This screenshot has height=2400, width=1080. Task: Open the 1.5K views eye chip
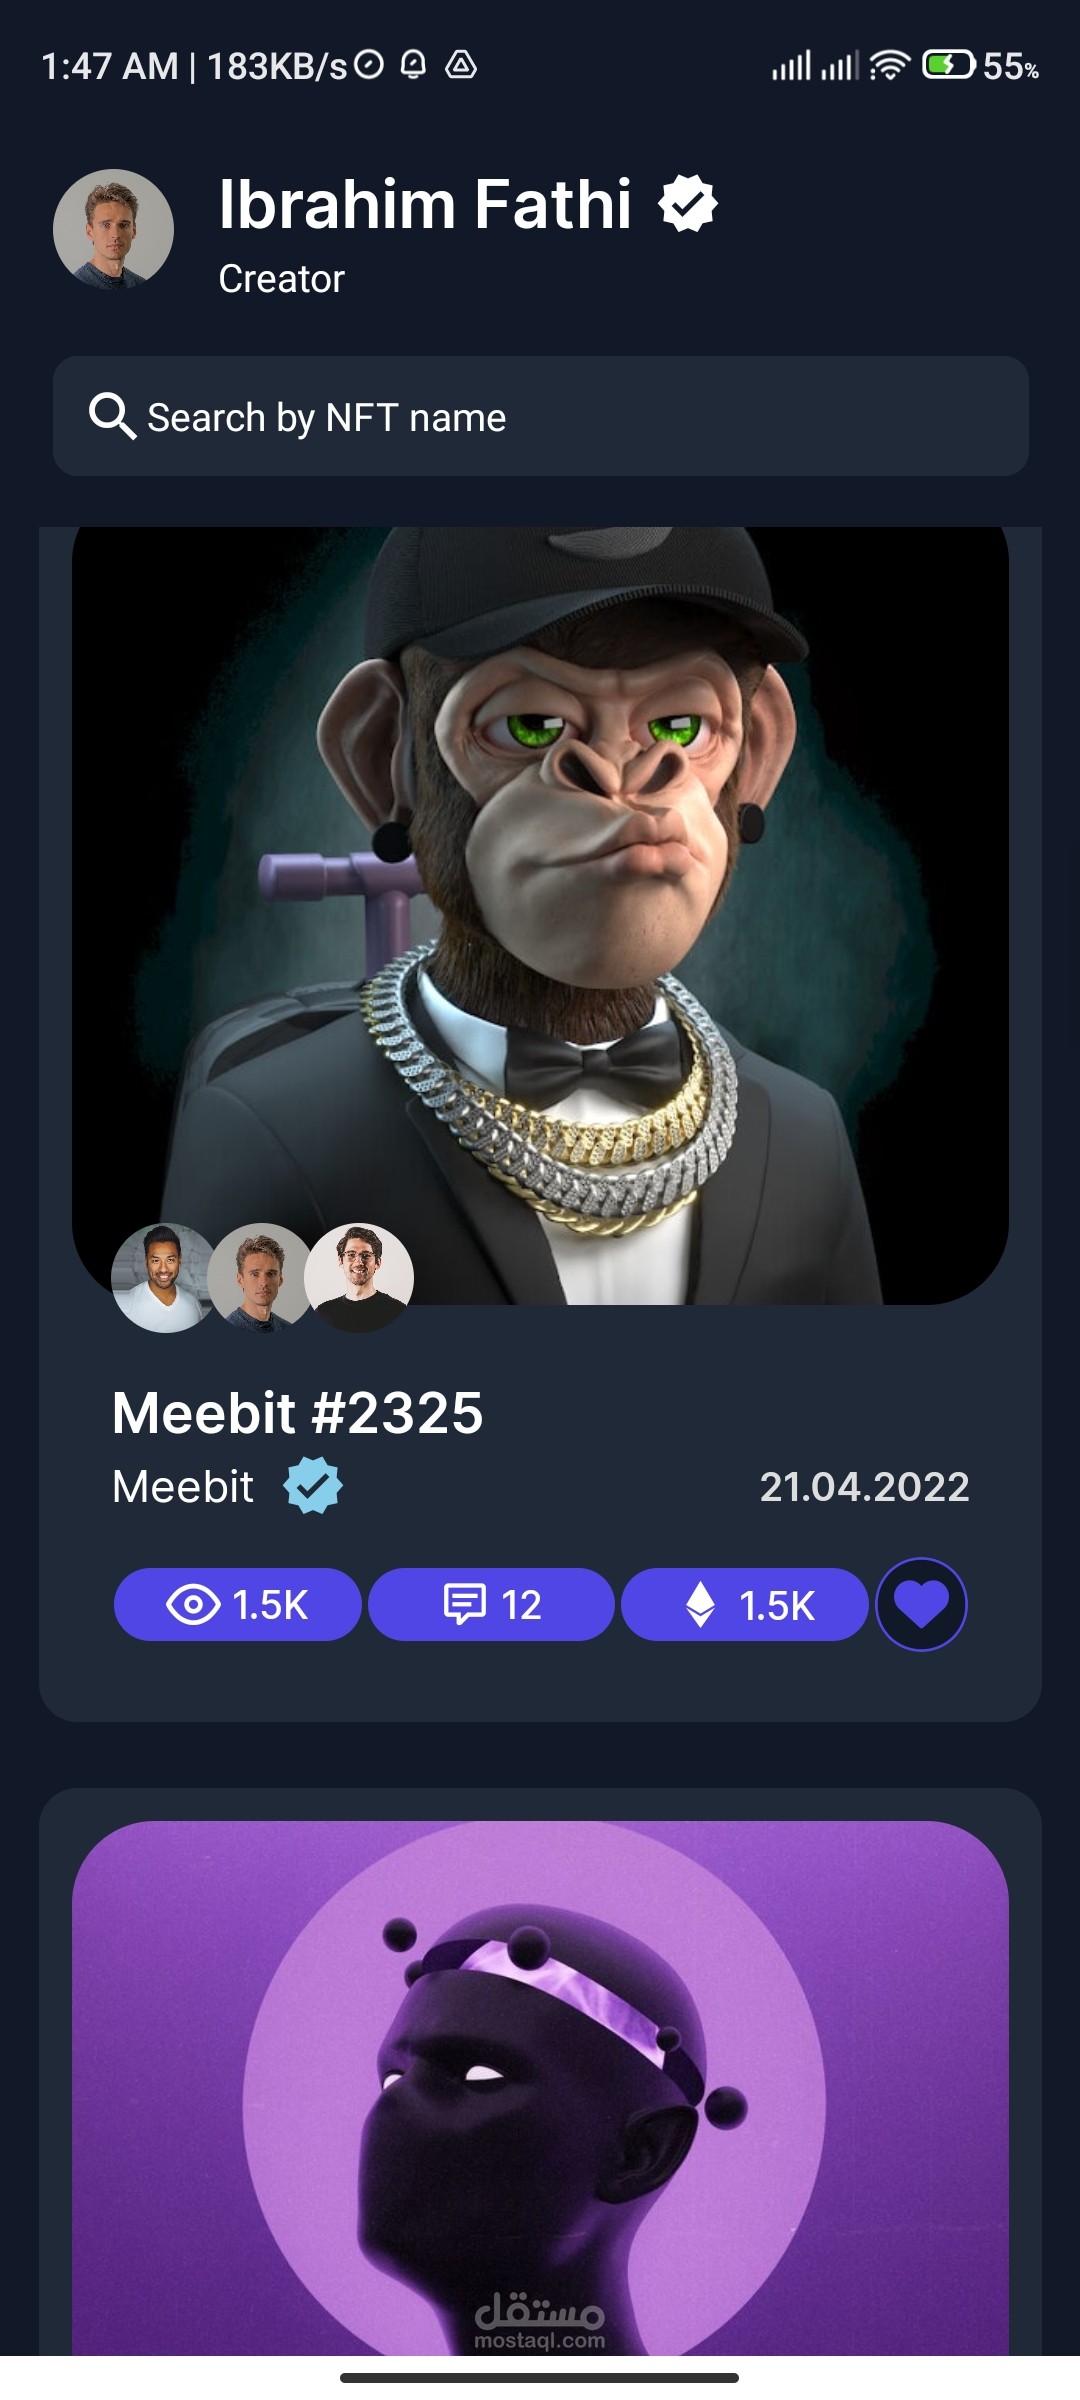pos(238,1604)
